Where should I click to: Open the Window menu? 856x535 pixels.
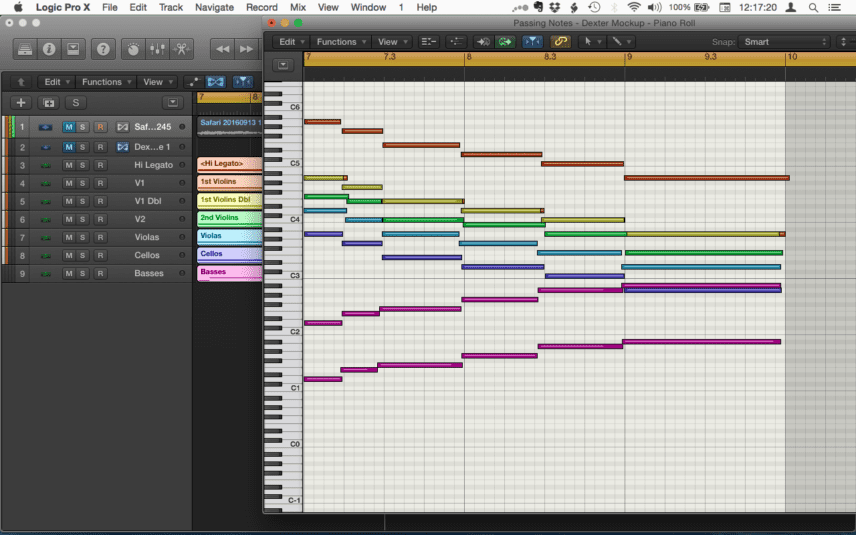368,7
